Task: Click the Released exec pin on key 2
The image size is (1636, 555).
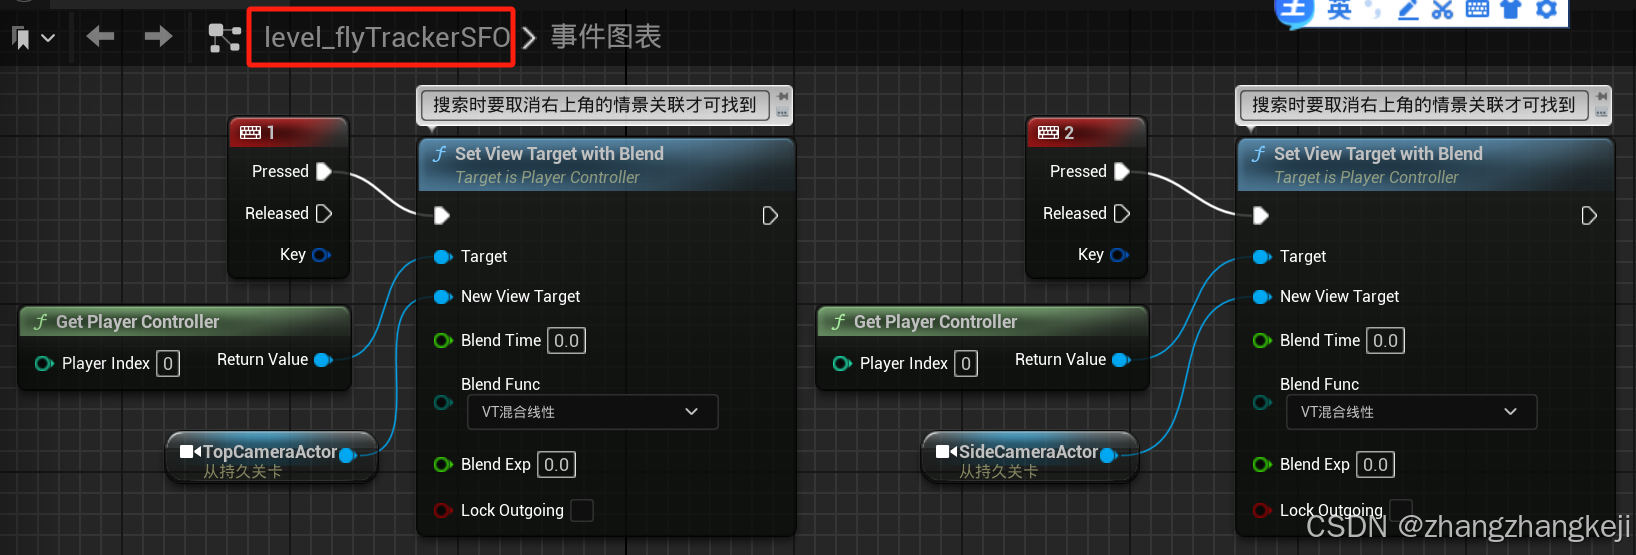Action: pyautogui.click(x=1122, y=213)
